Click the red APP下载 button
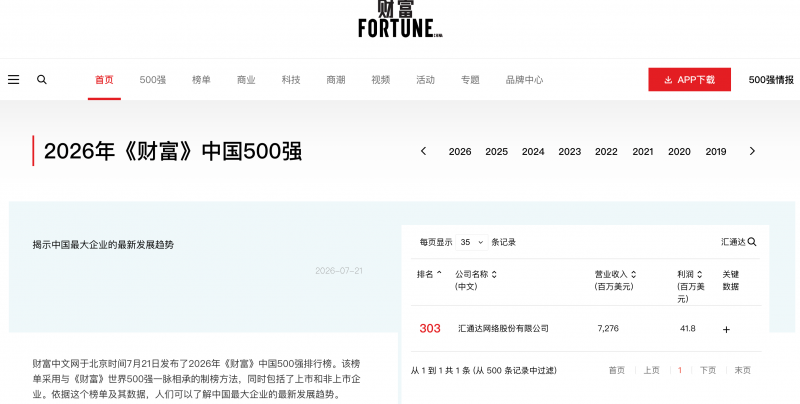 pyautogui.click(x=689, y=80)
